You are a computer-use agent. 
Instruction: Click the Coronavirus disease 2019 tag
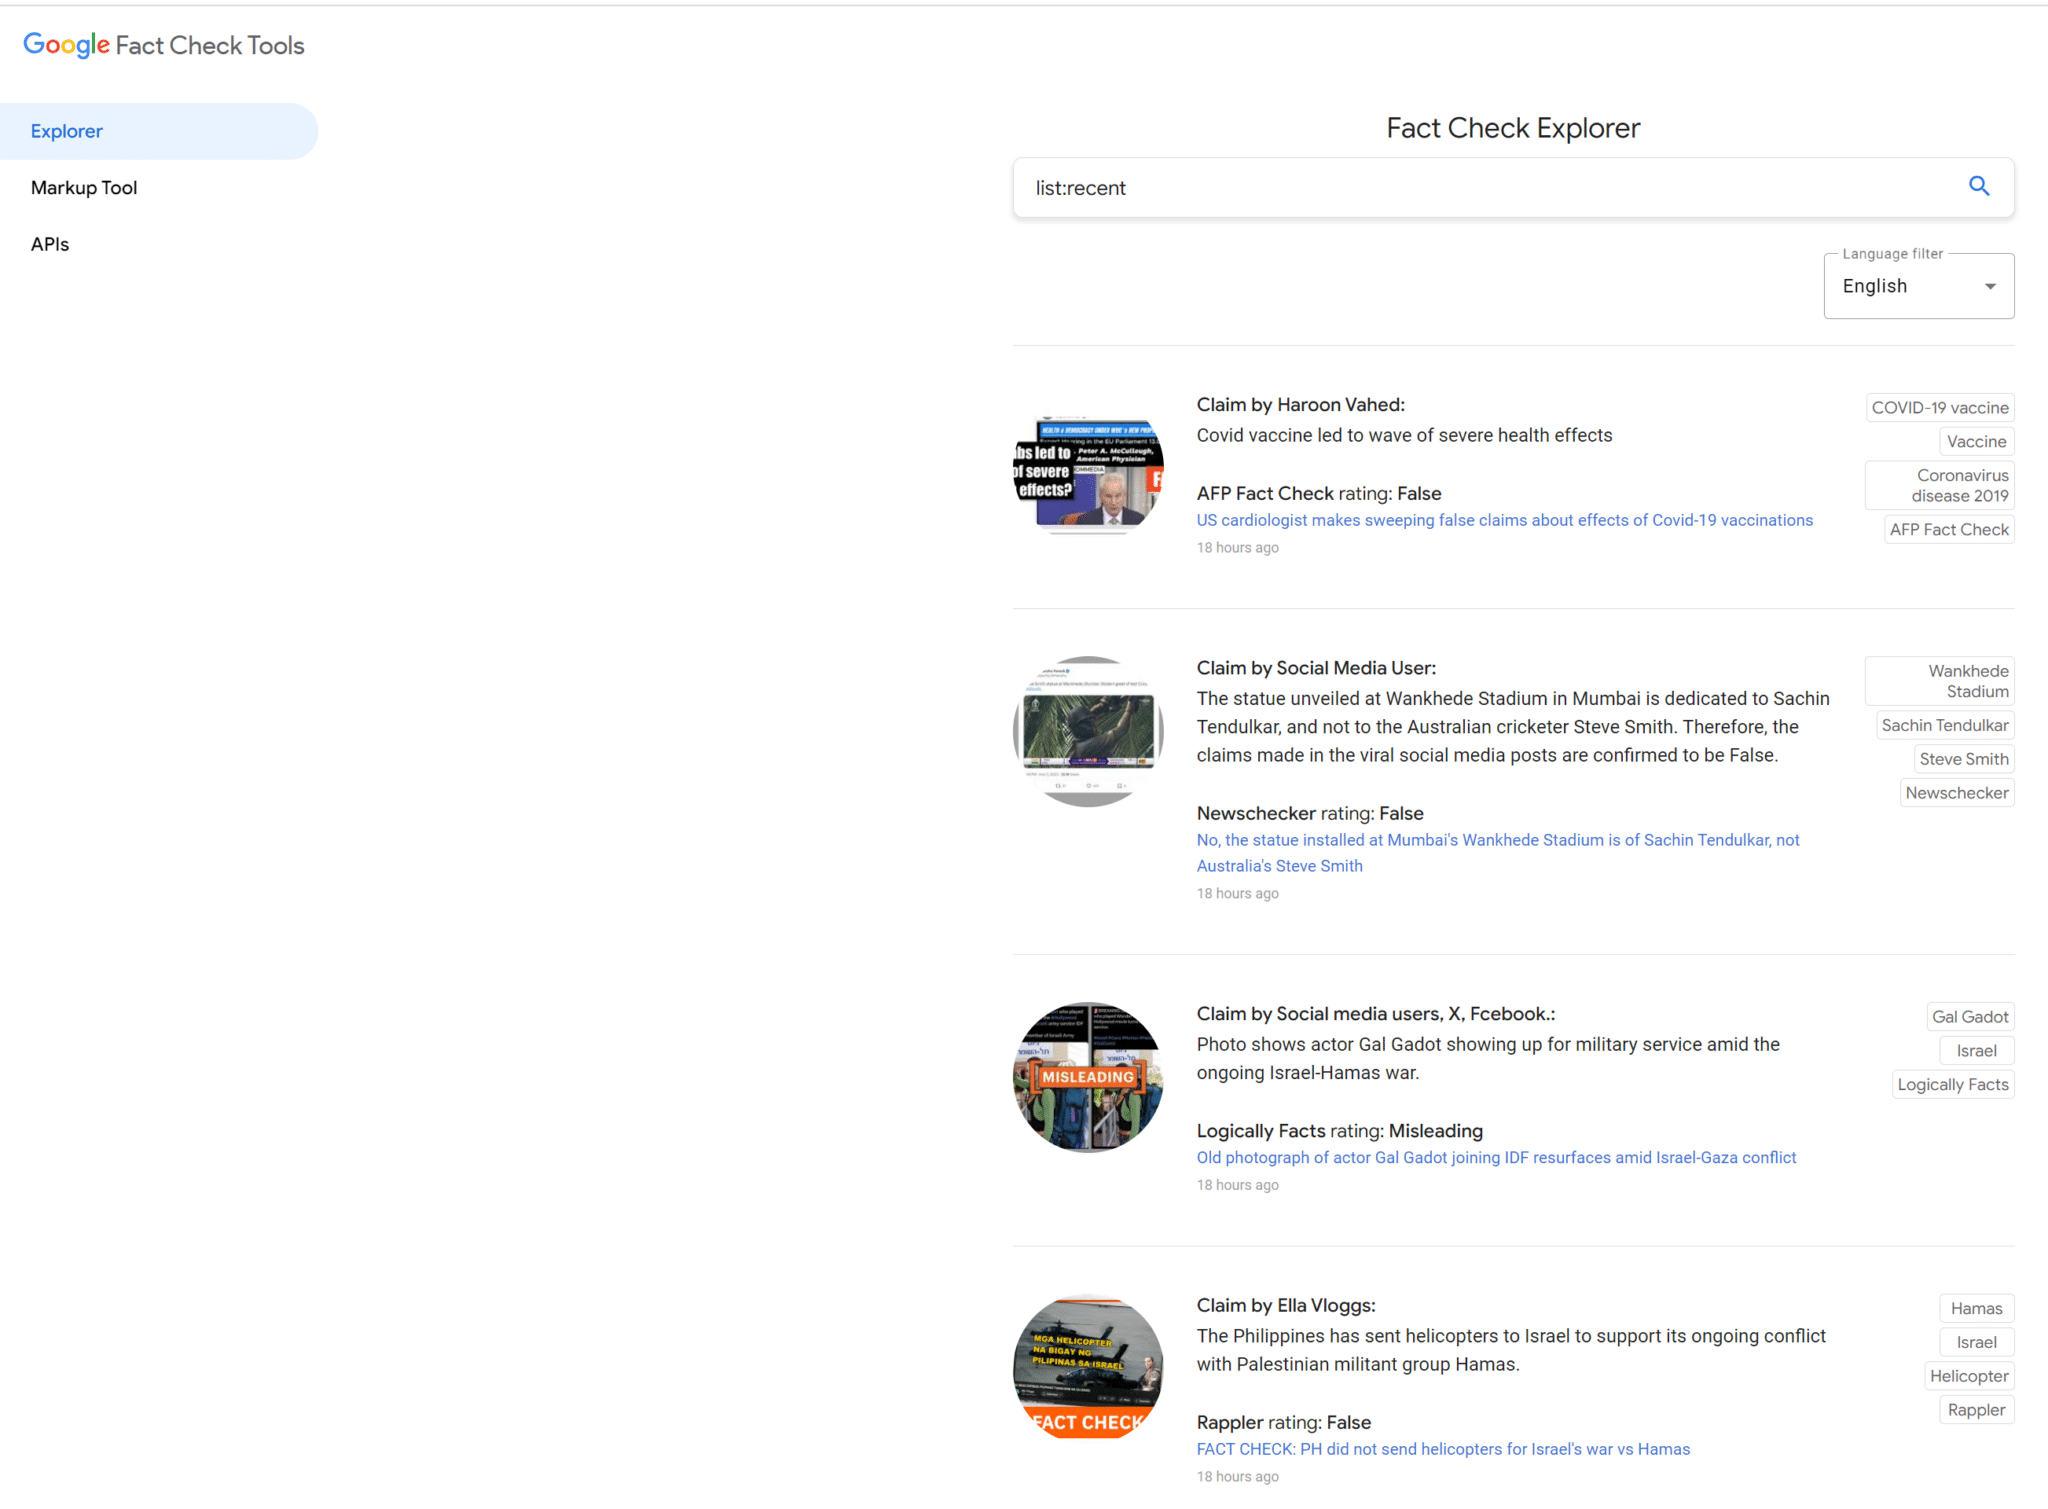pyautogui.click(x=1939, y=486)
